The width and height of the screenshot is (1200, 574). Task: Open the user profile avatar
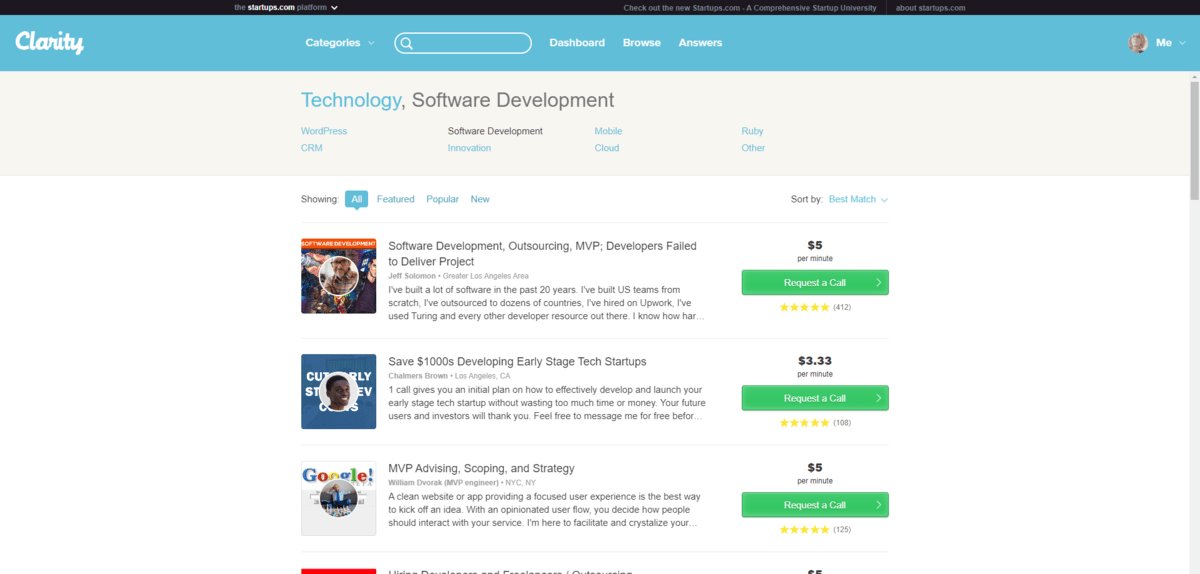[x=1138, y=43]
